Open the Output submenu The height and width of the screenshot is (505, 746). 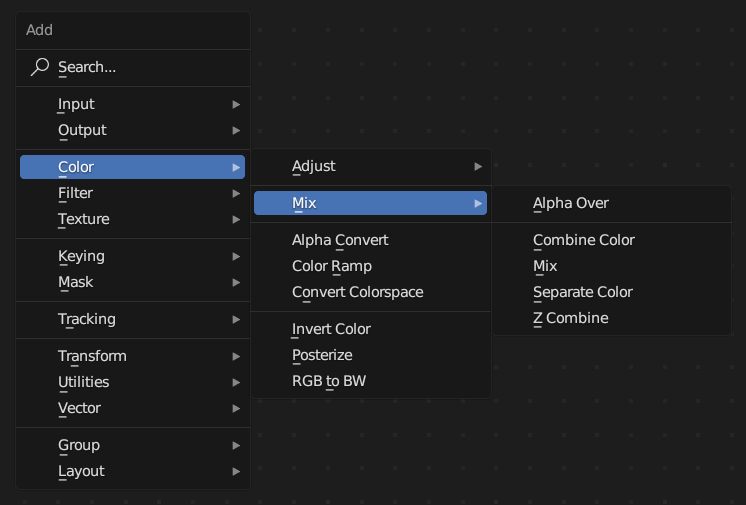click(x=82, y=130)
